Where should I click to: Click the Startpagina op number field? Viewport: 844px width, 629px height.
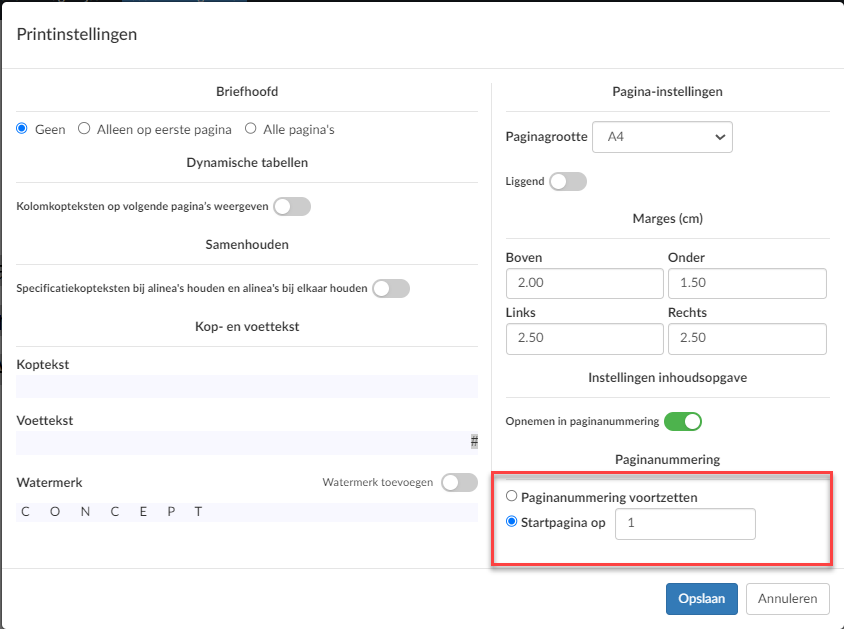685,524
